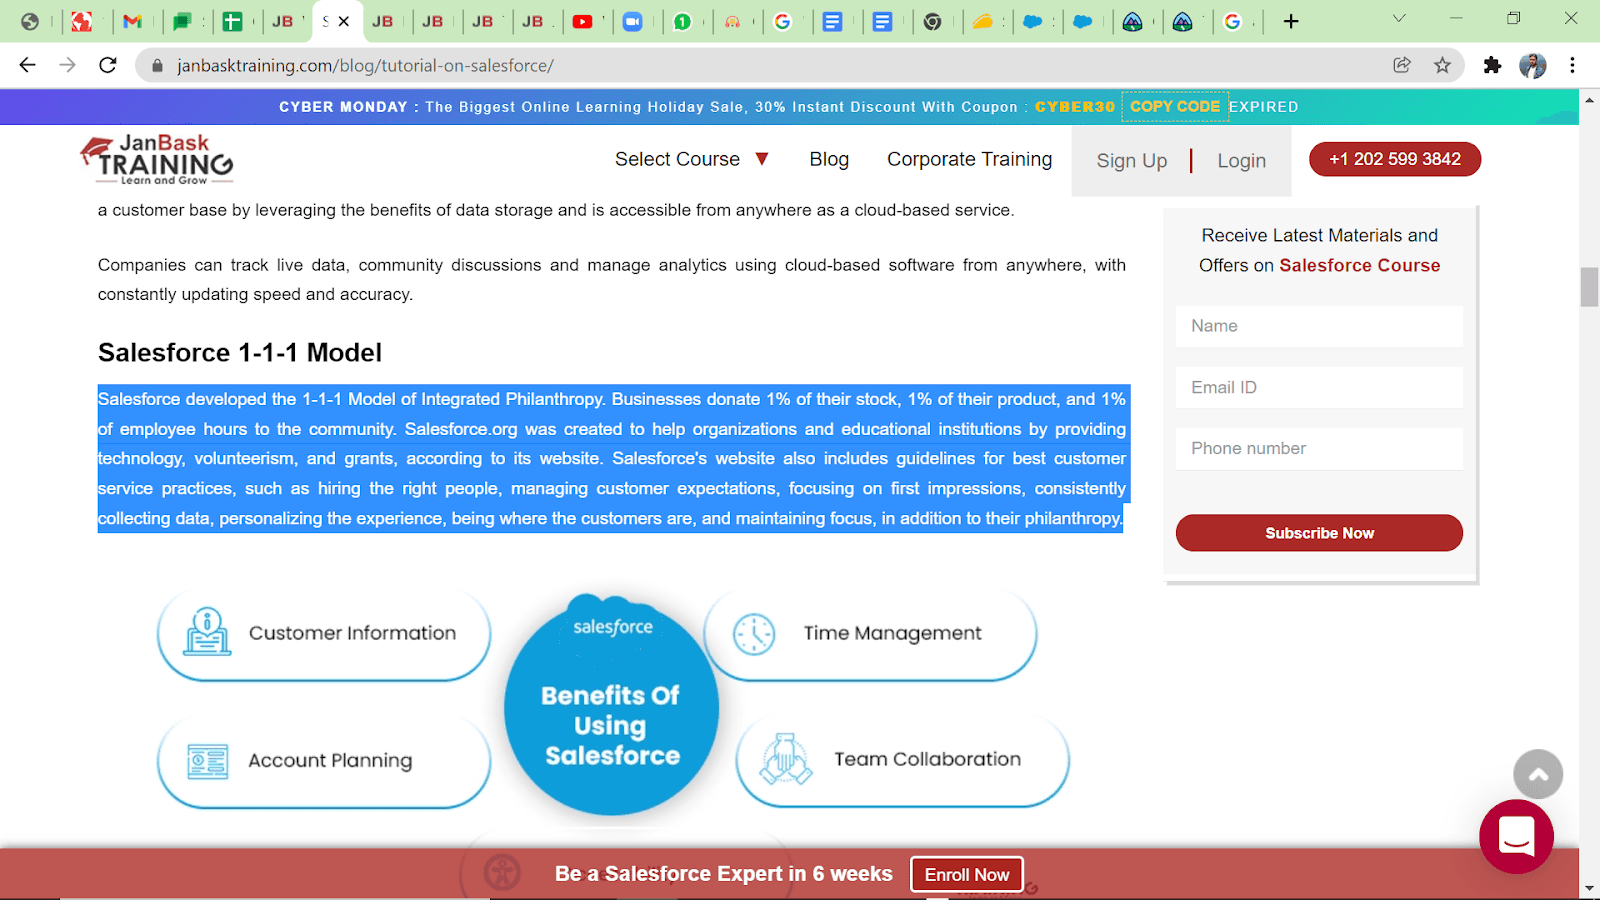Go back to the previous page
1600x900 pixels.
[x=27, y=65]
